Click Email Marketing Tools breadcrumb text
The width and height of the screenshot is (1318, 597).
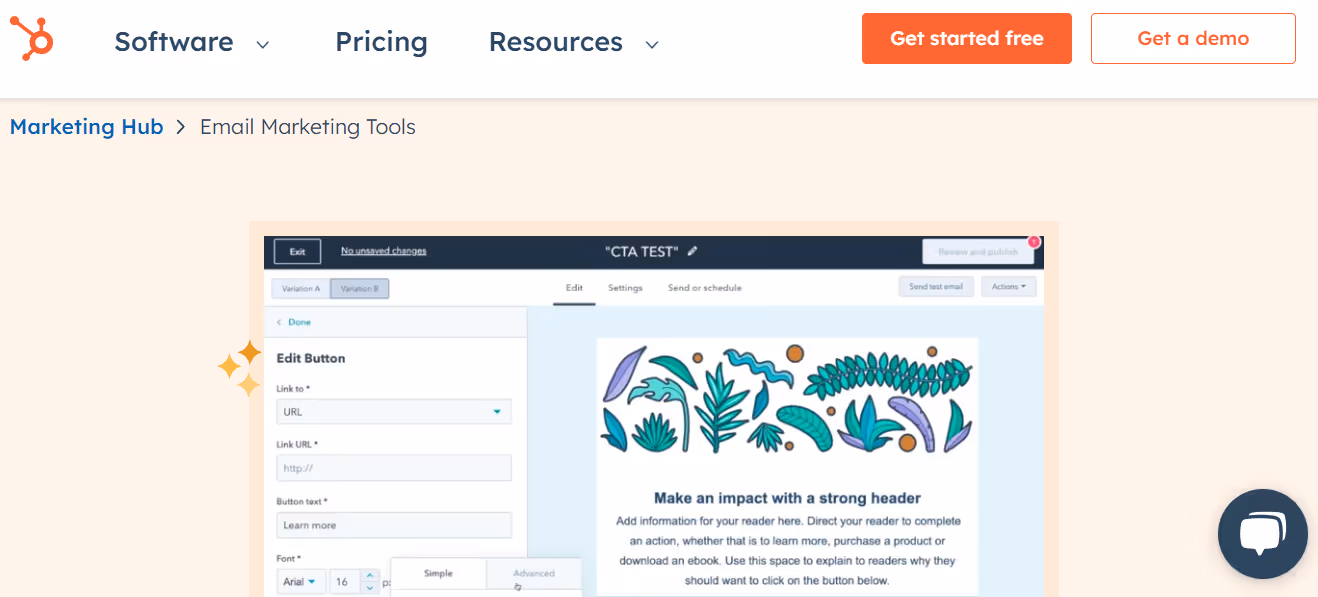308,127
